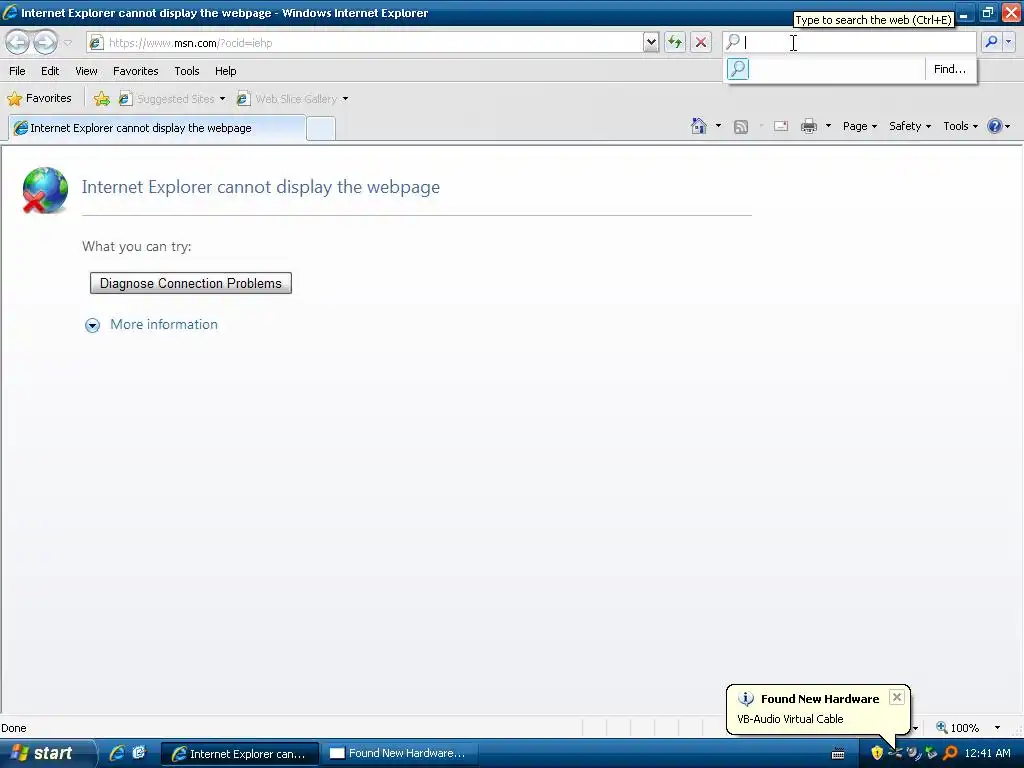Open the File menu

[18, 71]
